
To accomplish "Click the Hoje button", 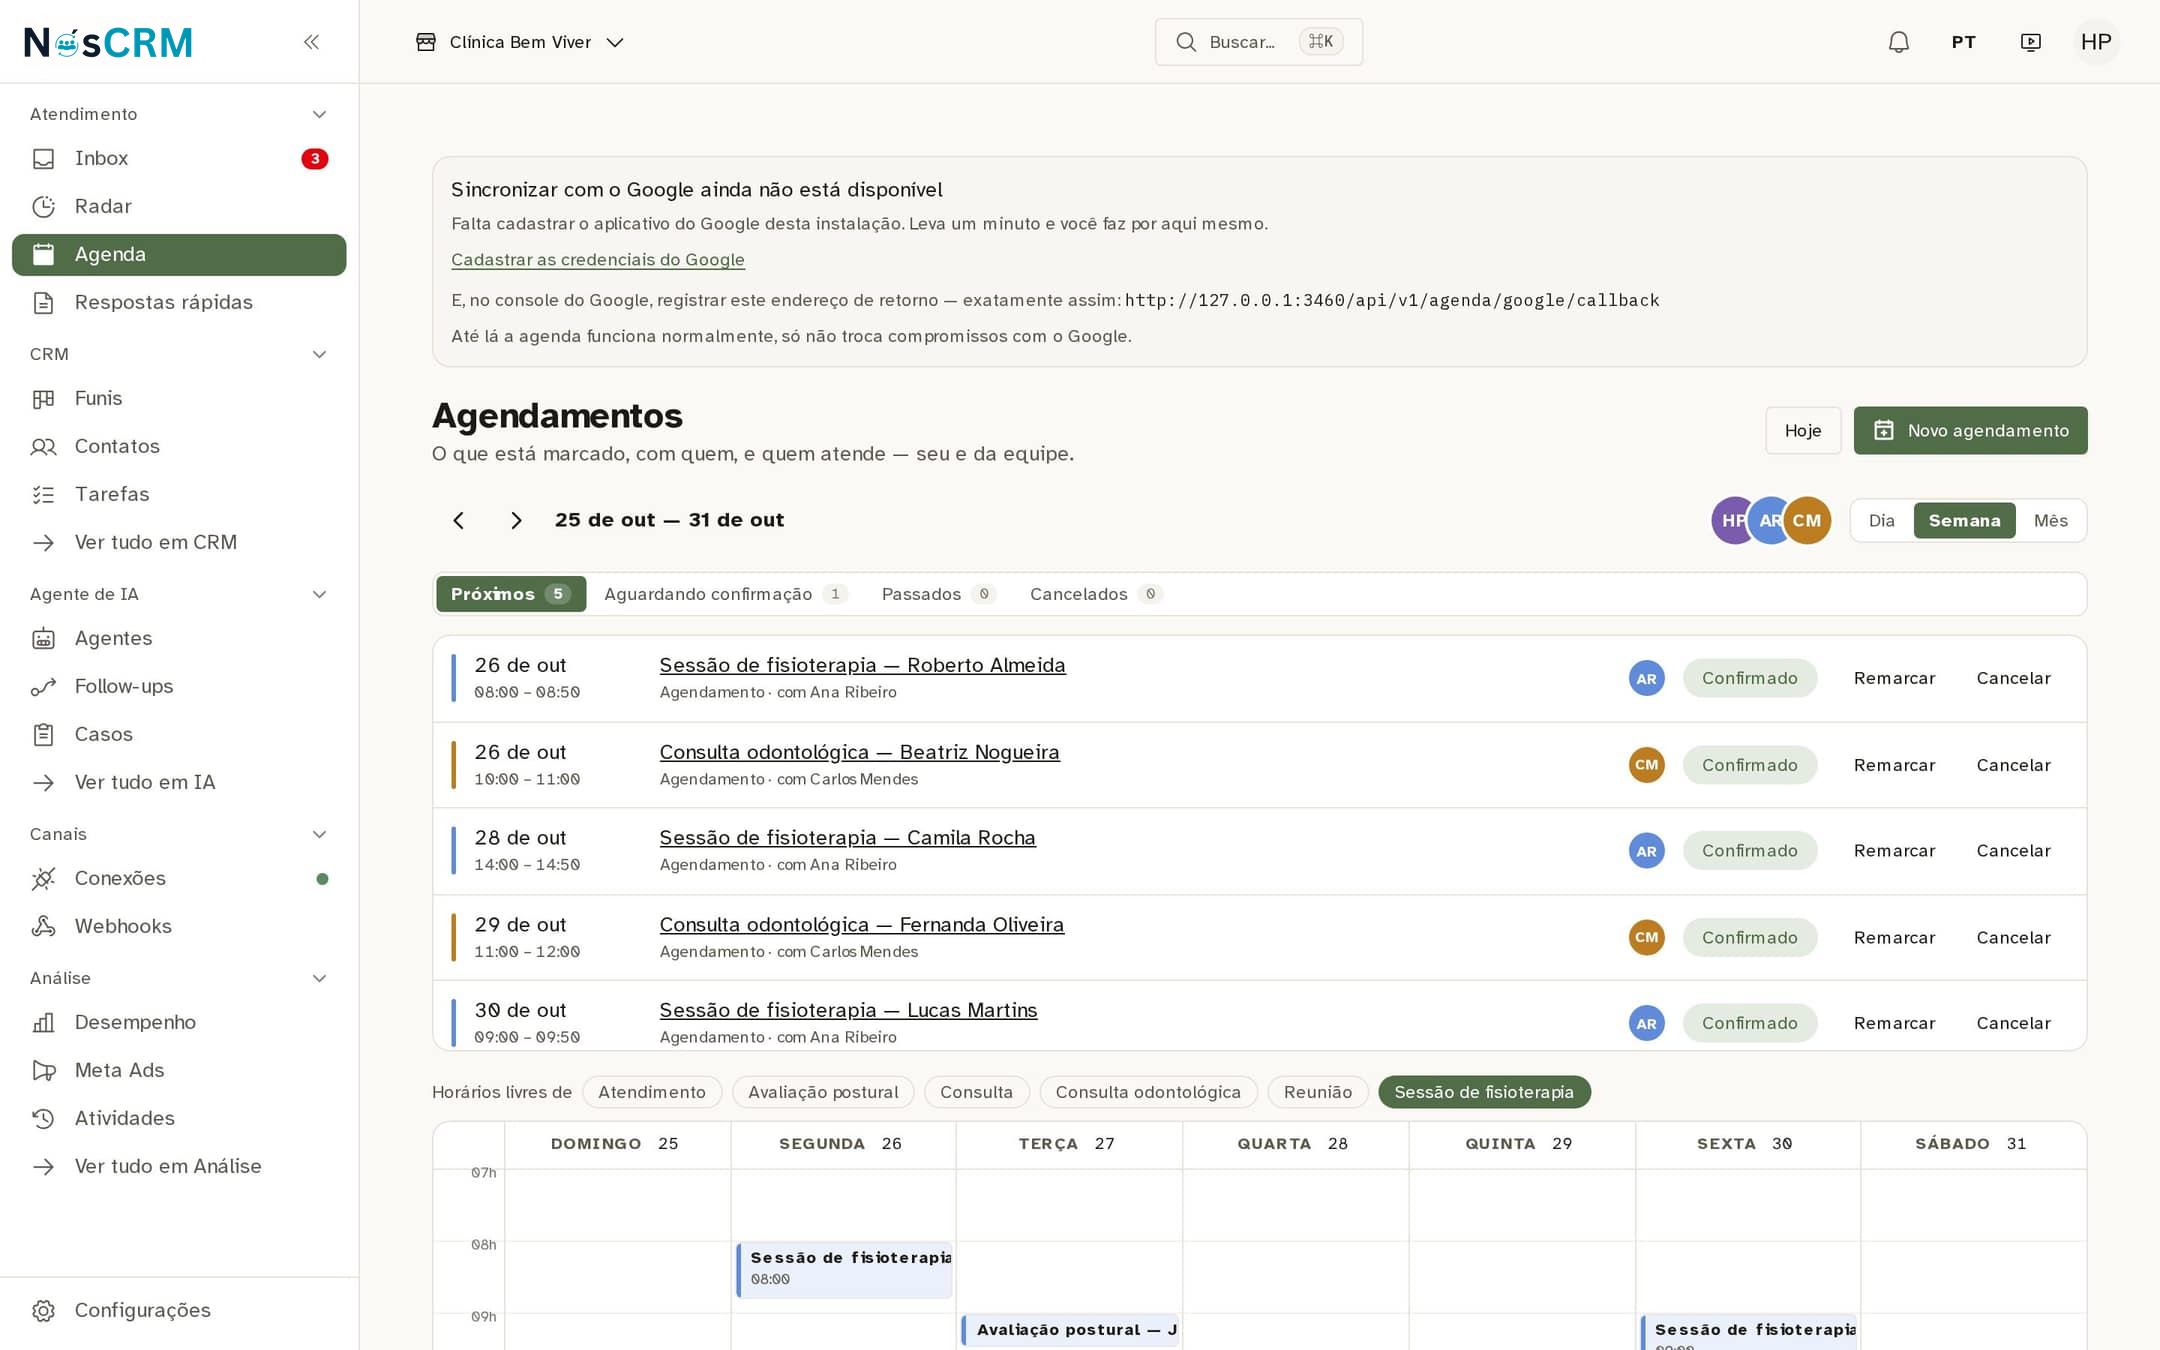I will [x=1803, y=430].
